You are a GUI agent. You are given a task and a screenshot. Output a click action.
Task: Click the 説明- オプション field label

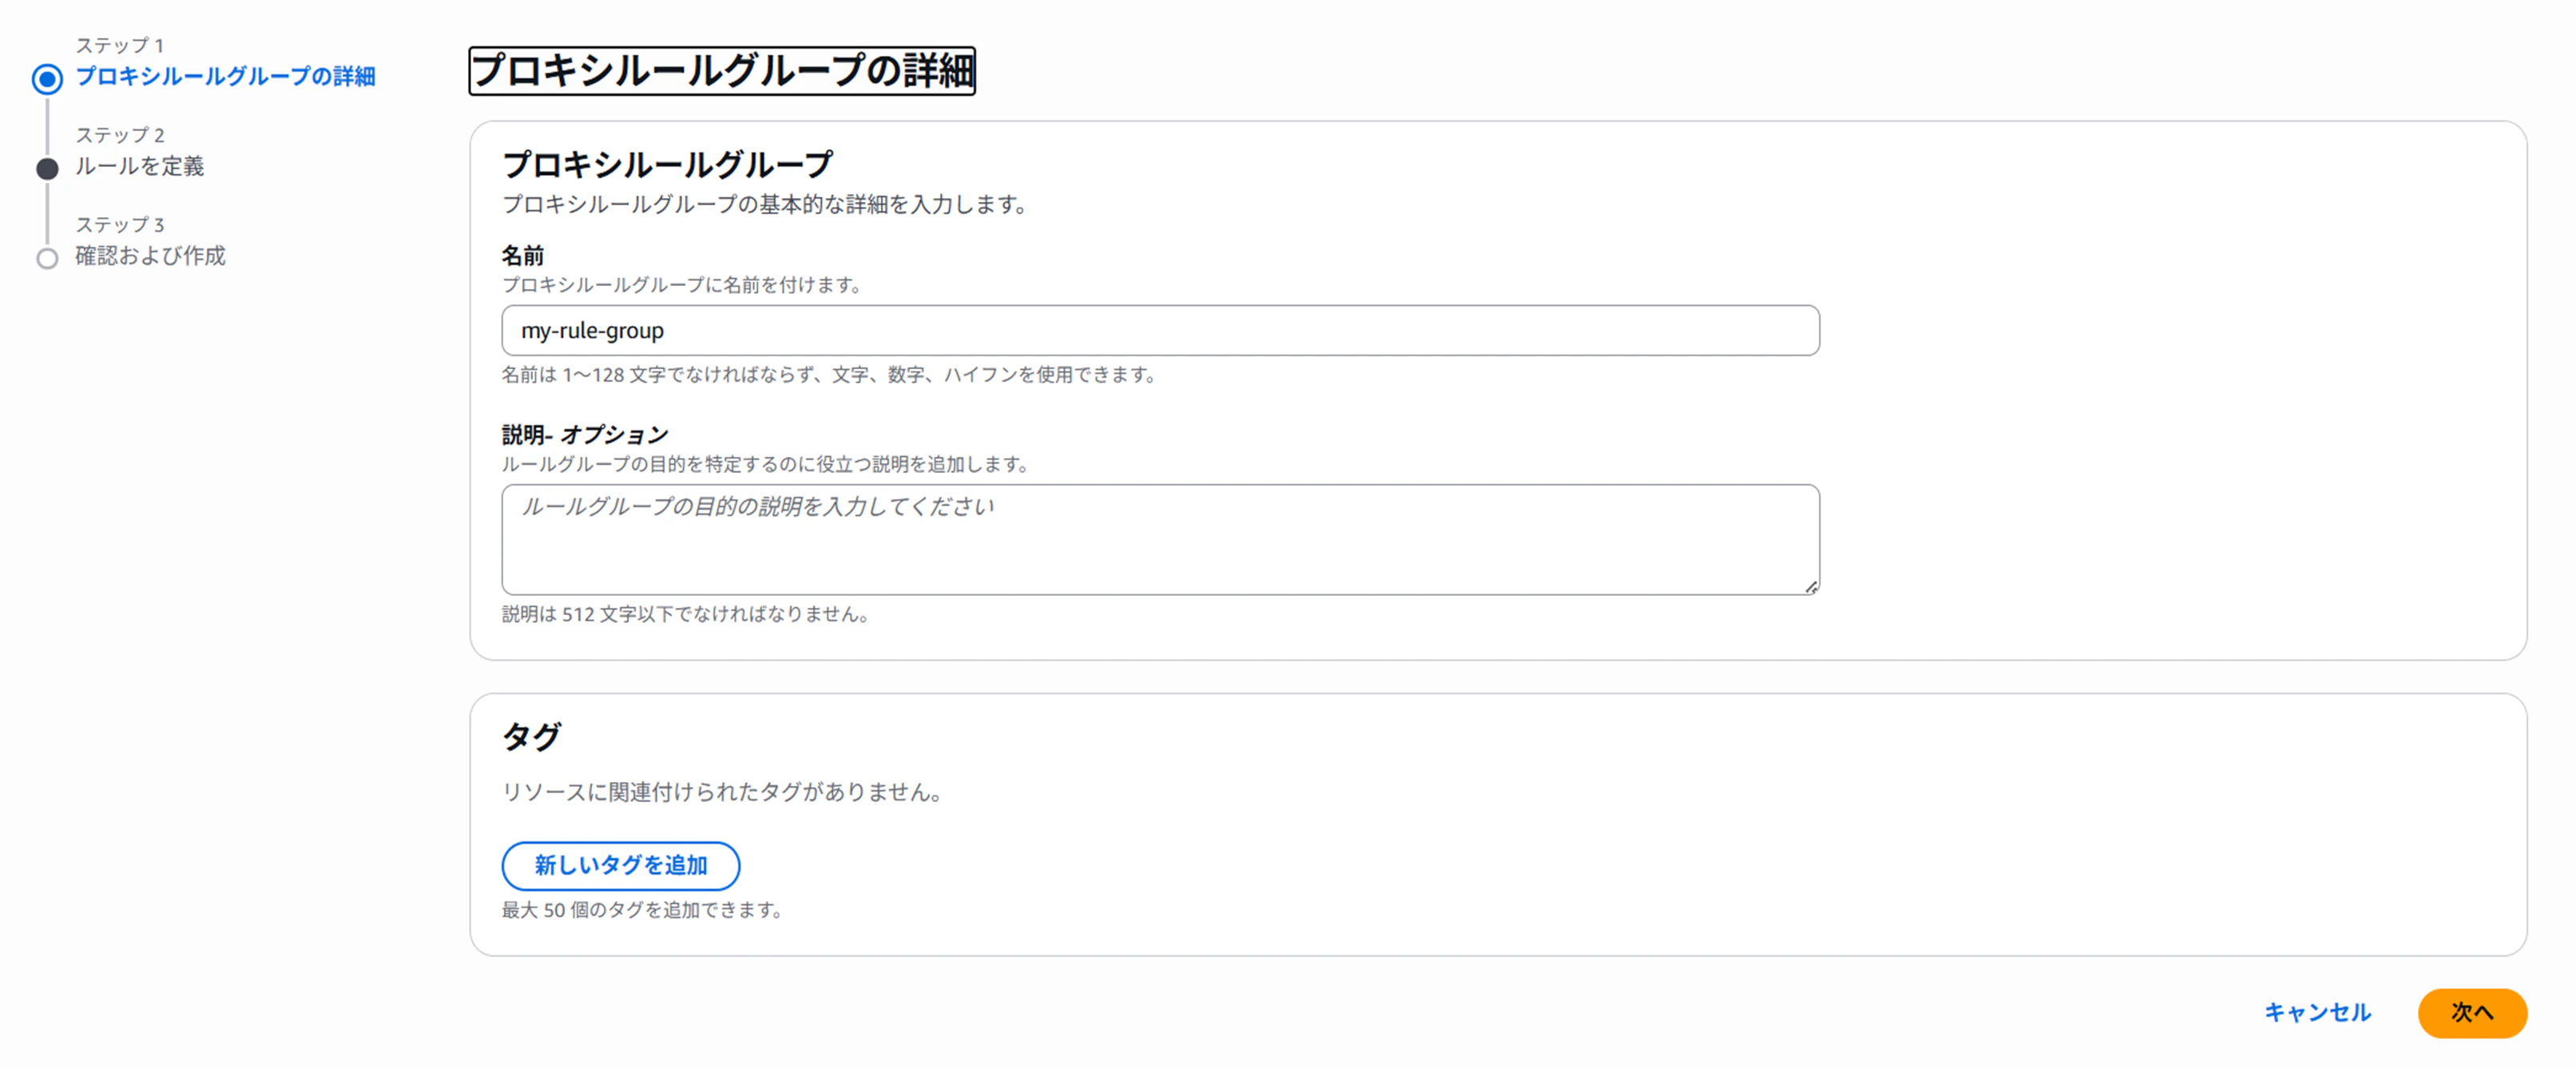[x=585, y=435]
